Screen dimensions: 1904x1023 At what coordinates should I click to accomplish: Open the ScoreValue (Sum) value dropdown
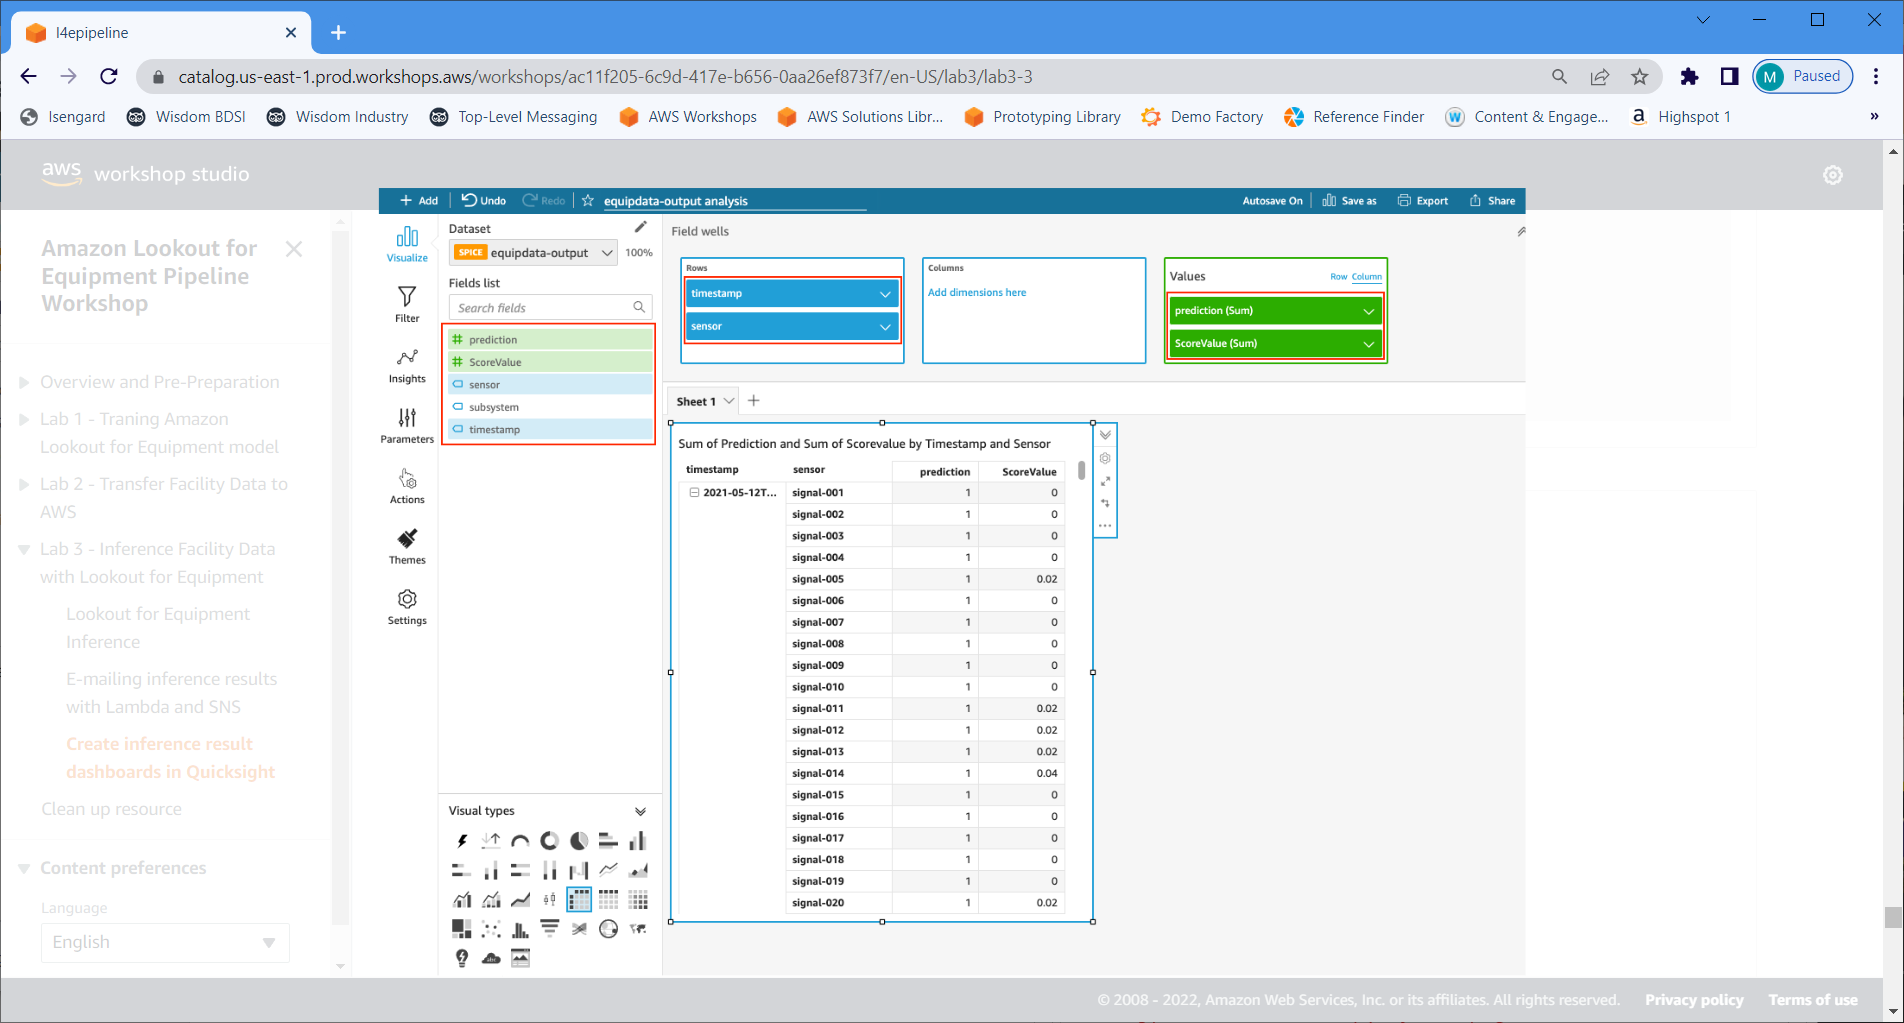(x=1369, y=344)
